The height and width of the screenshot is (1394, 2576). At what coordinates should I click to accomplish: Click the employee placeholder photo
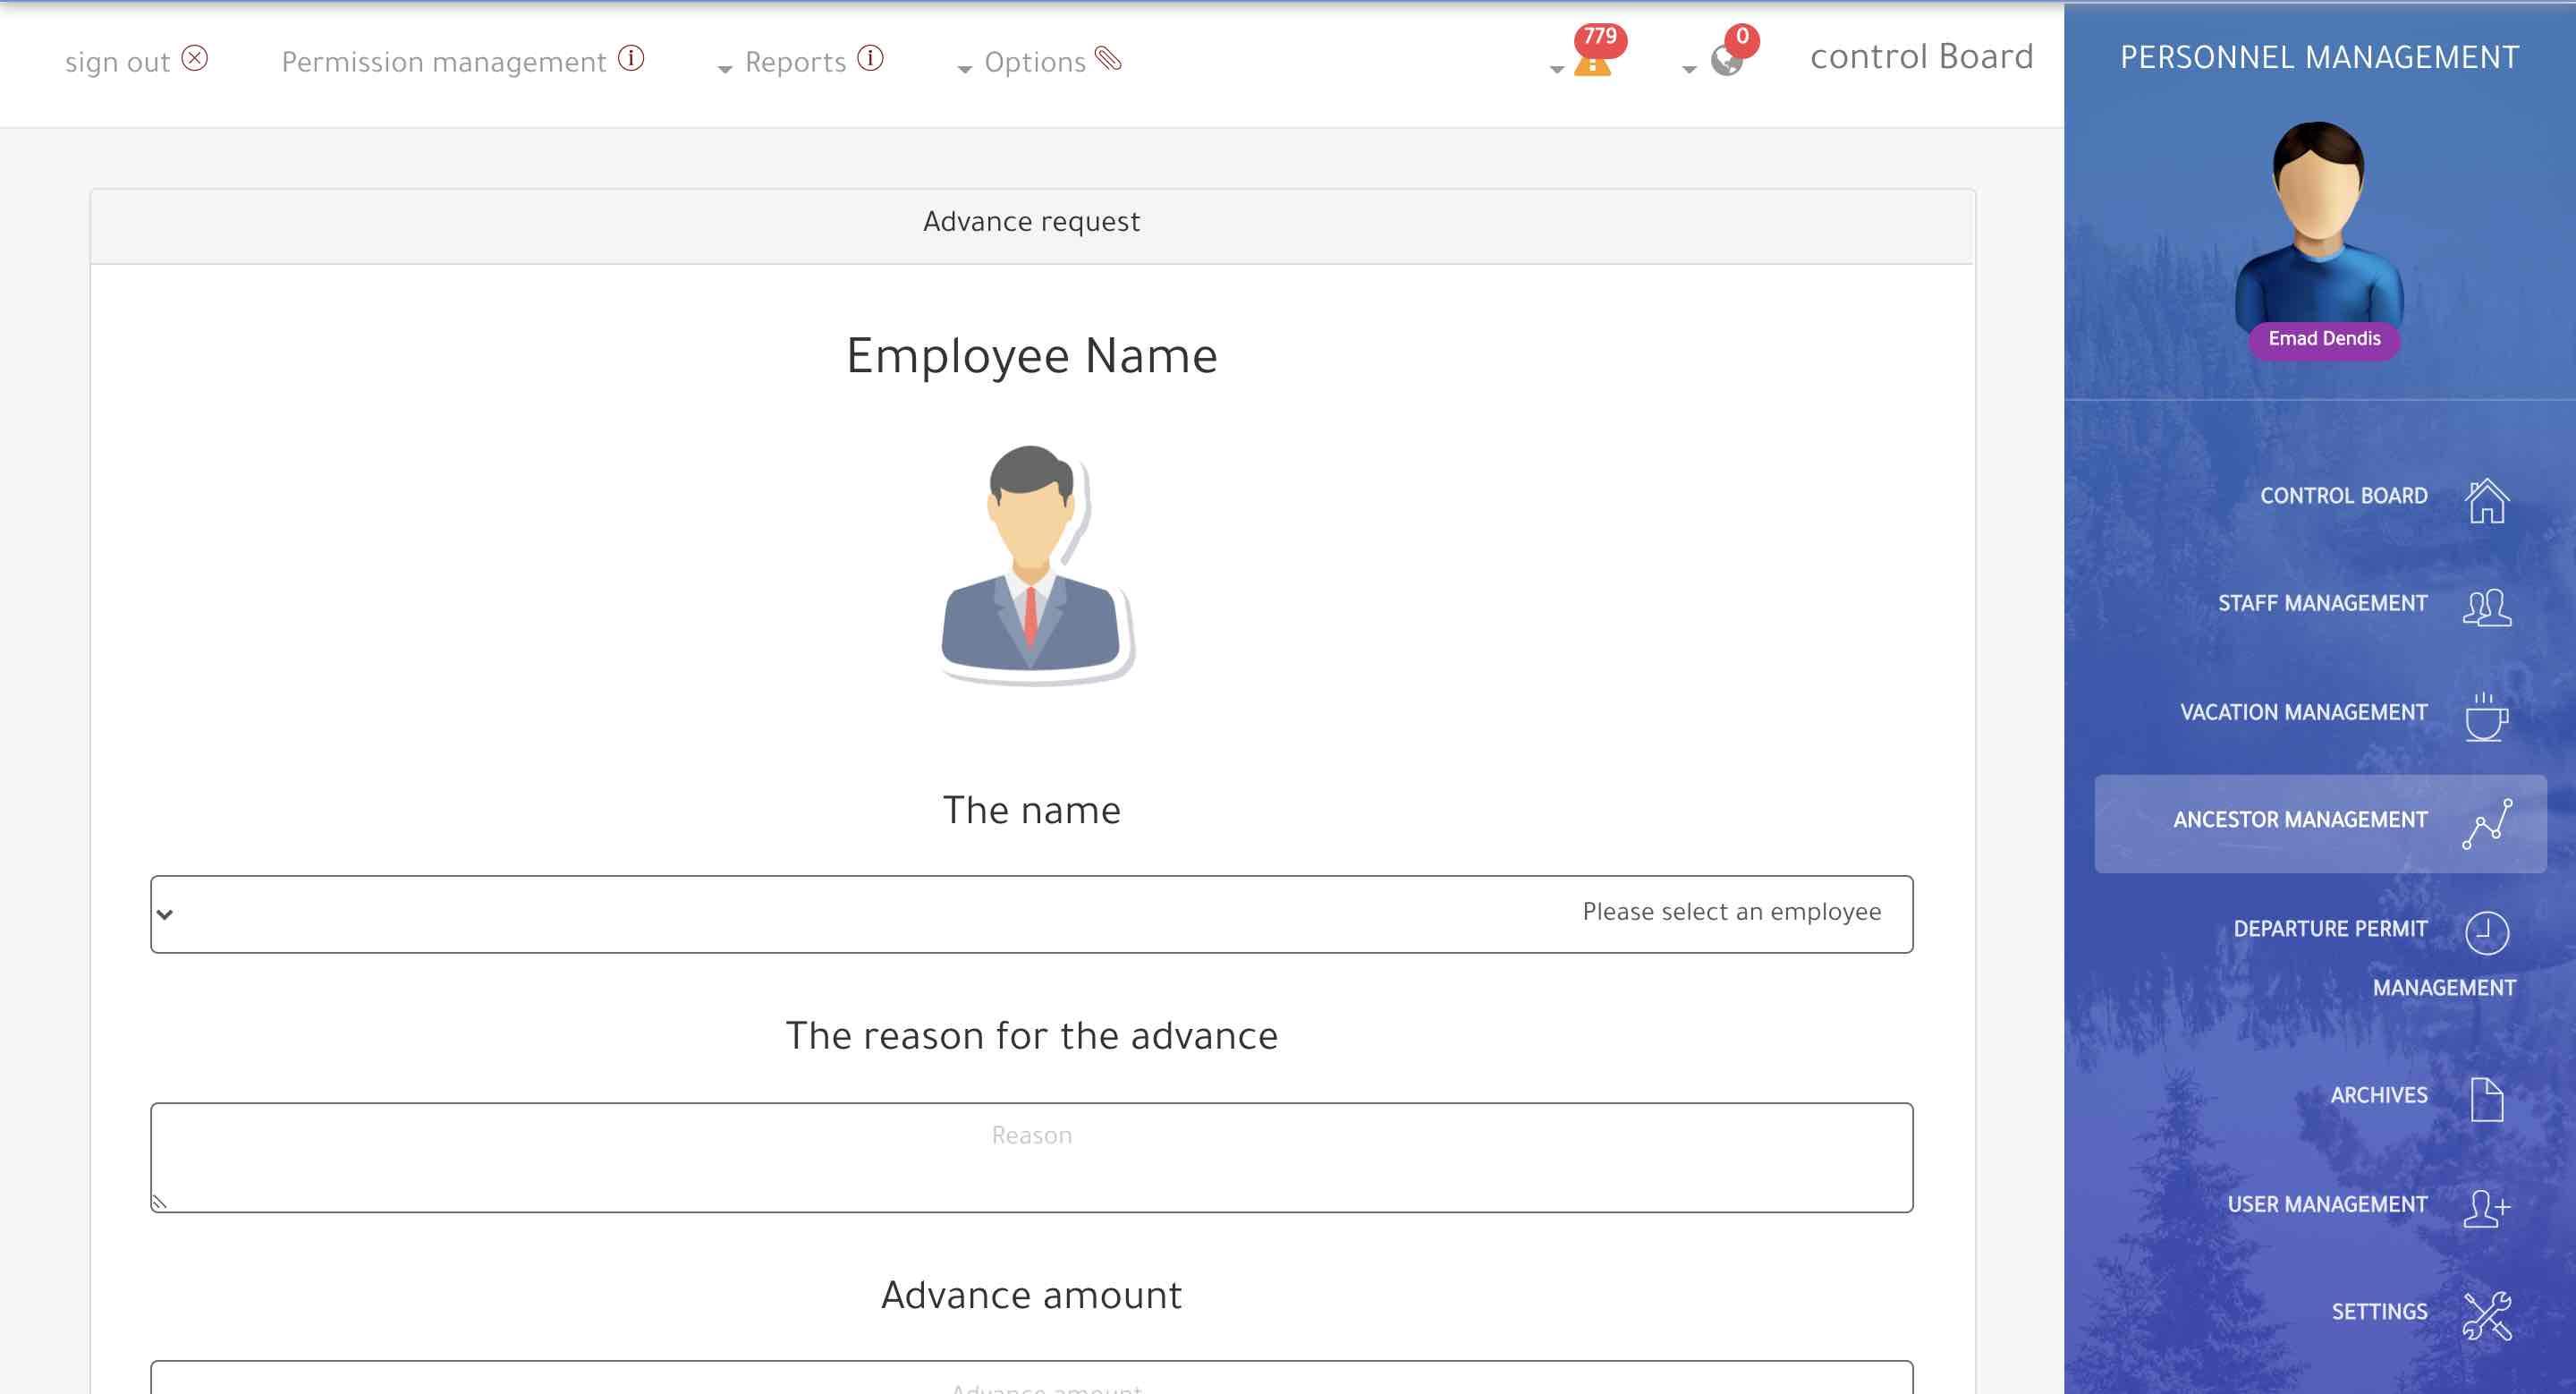point(1034,563)
